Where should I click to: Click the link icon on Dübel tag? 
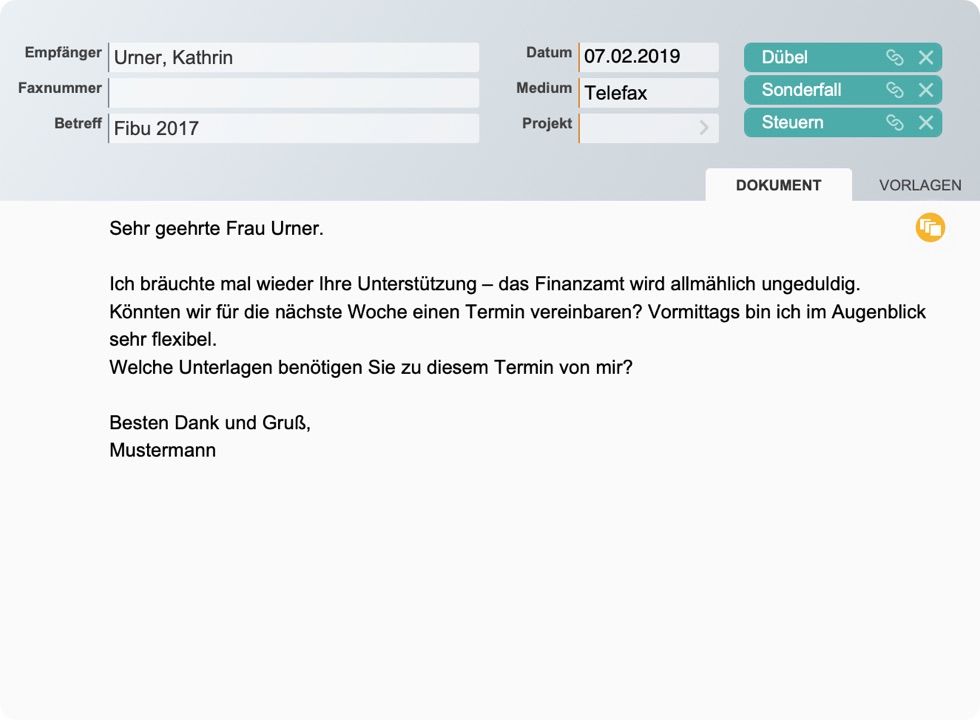[x=895, y=58]
